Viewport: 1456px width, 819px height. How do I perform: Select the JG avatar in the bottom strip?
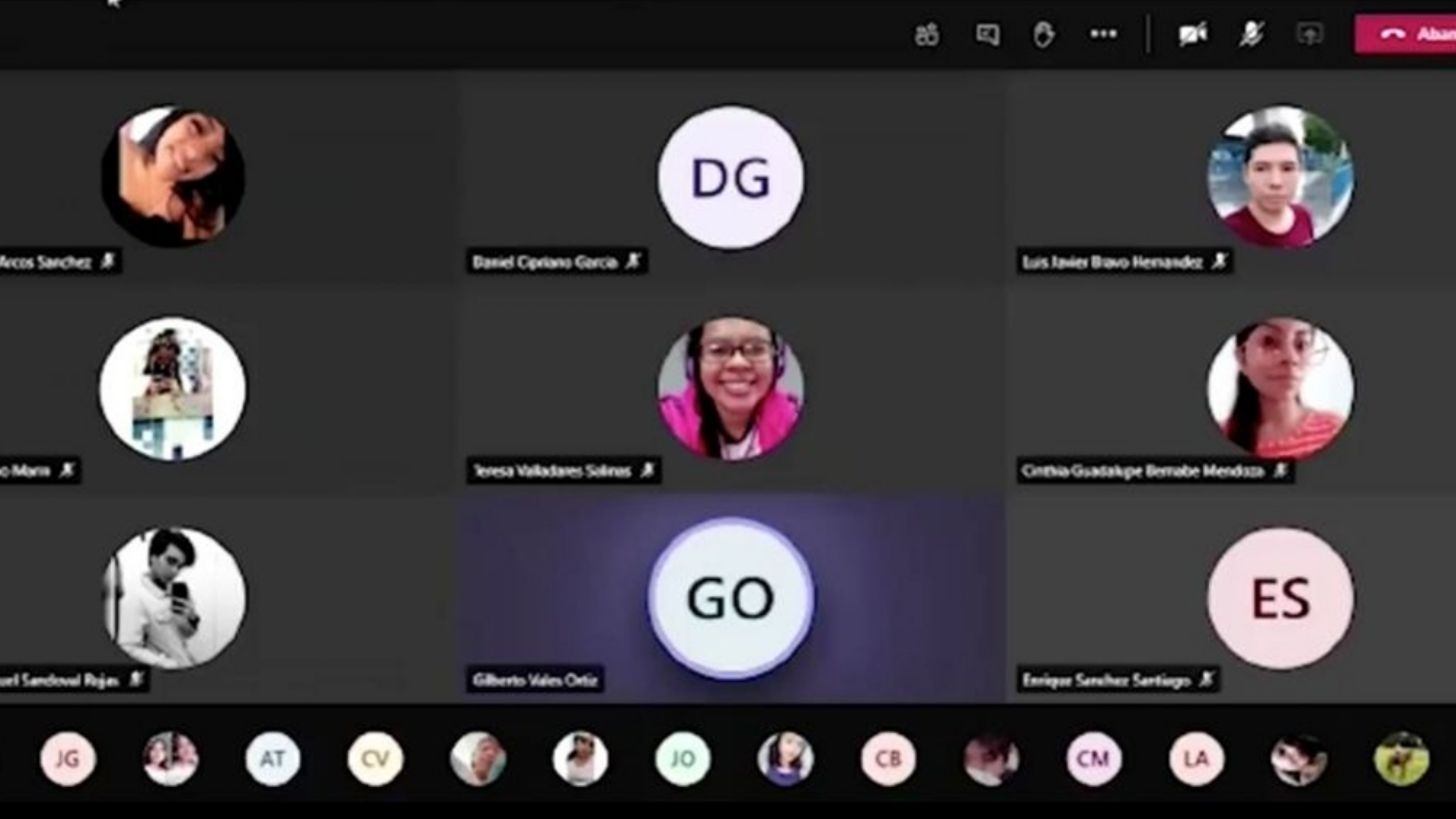(x=68, y=759)
